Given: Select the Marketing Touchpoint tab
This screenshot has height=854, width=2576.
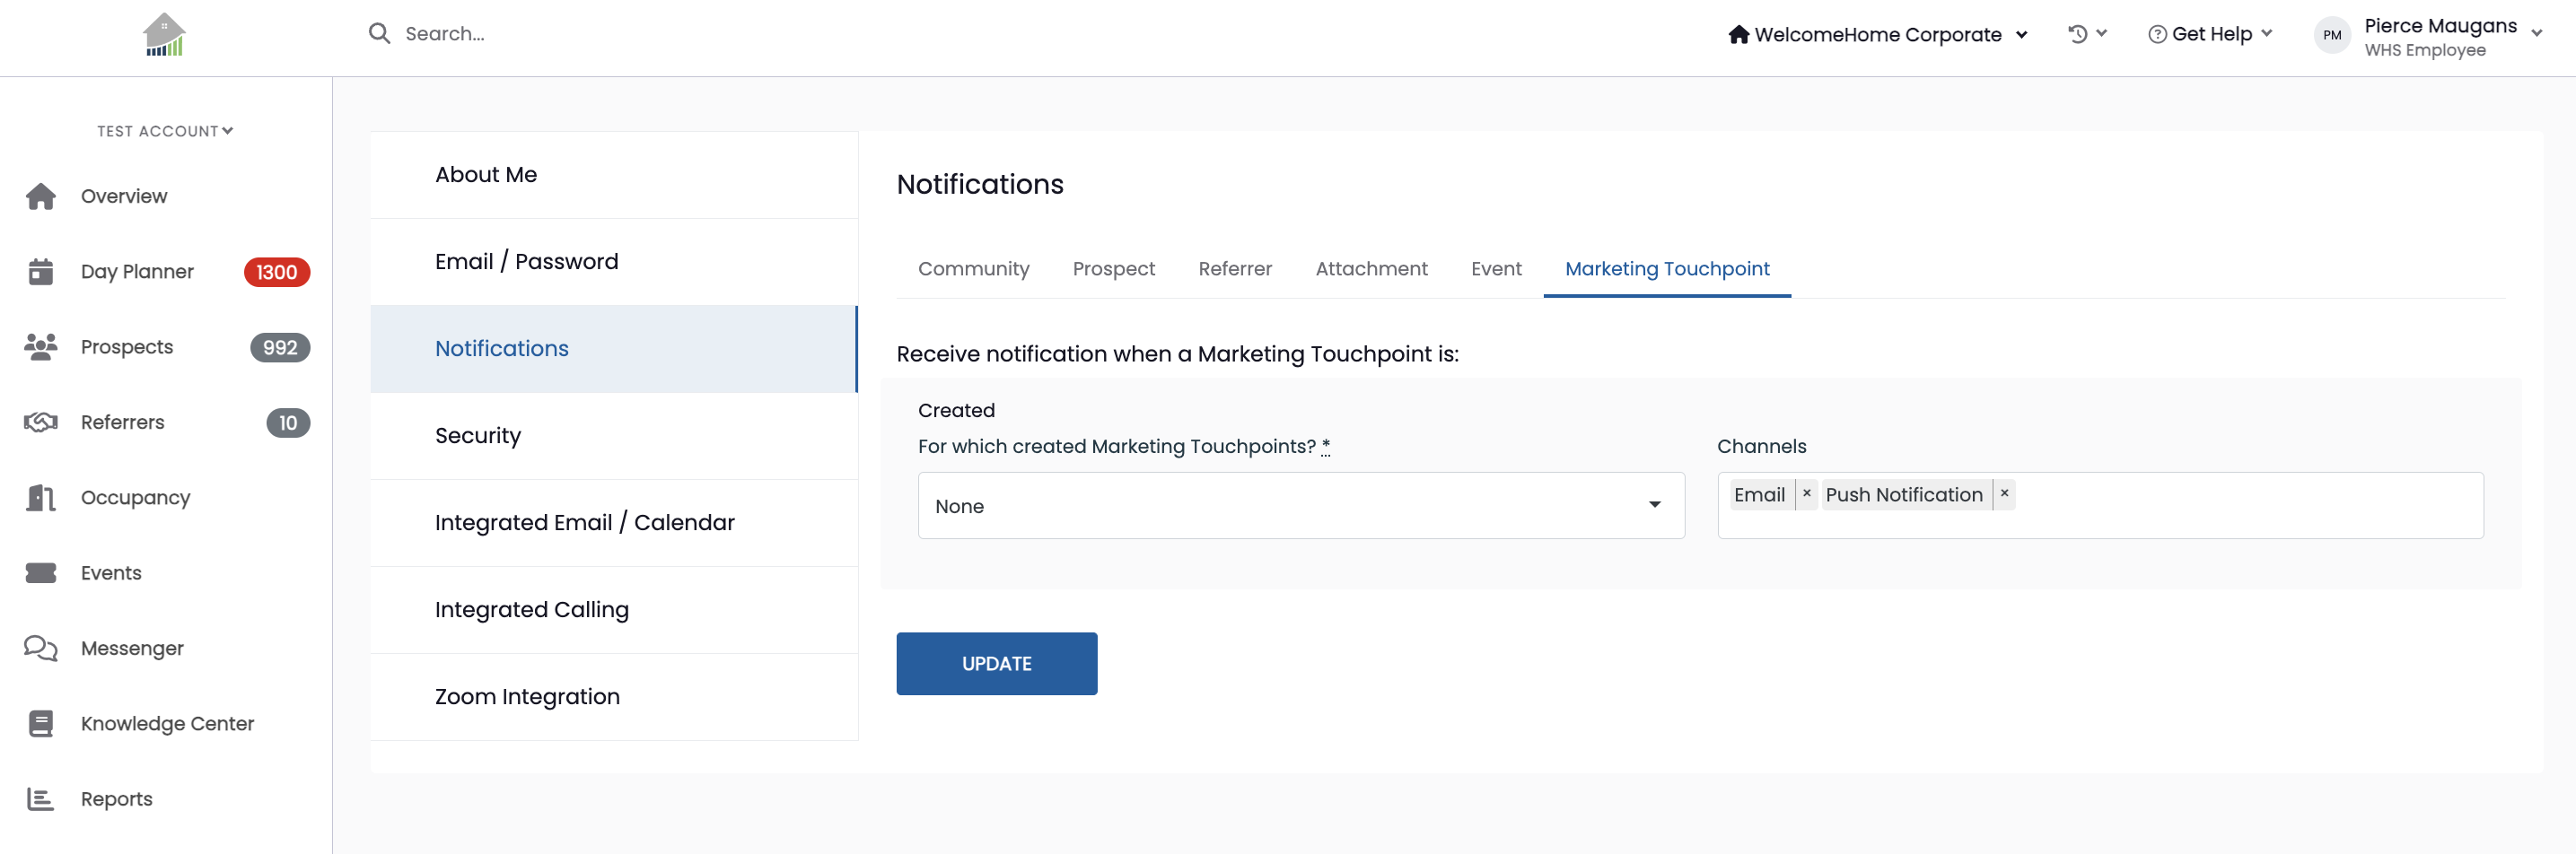Looking at the screenshot, I should (x=1667, y=269).
